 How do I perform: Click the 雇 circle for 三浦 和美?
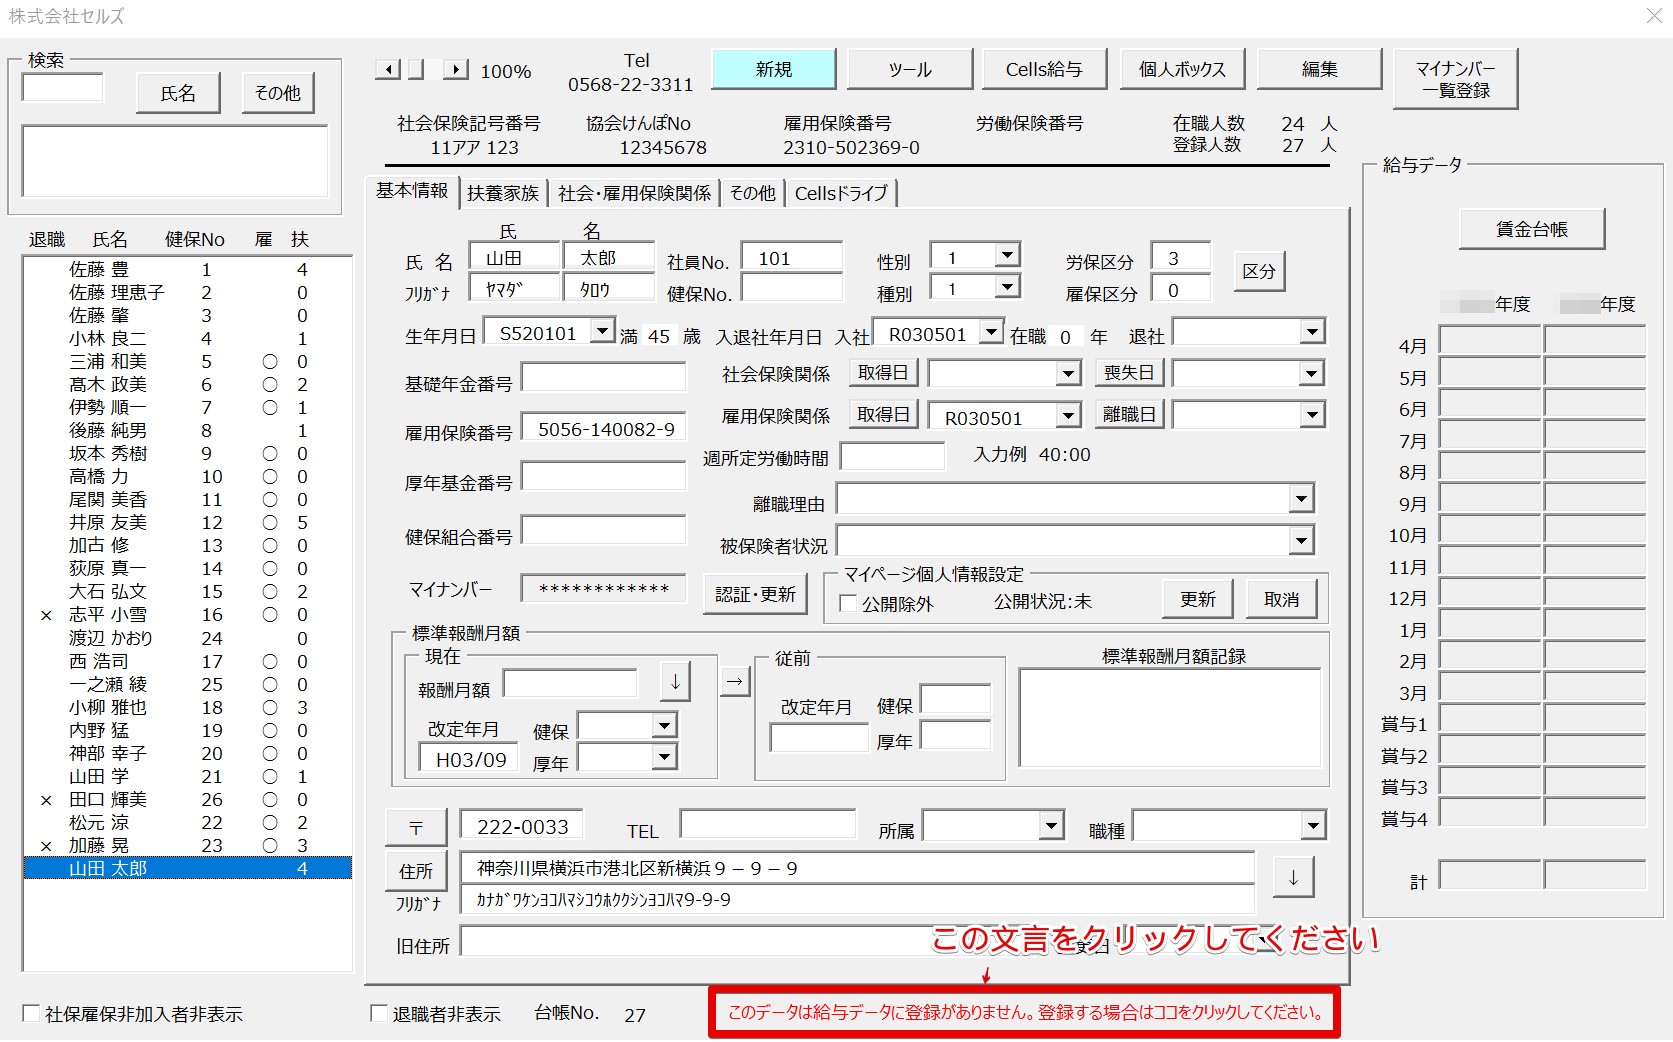point(270,361)
